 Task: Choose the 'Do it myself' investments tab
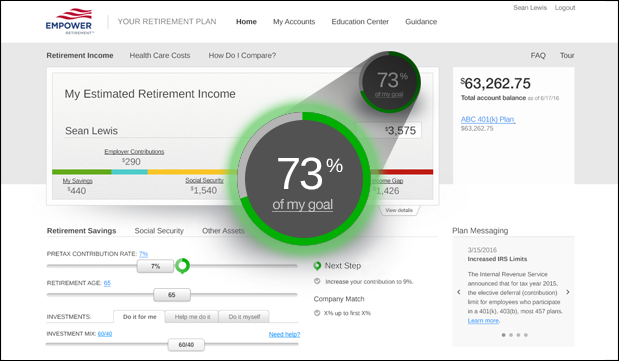click(x=244, y=317)
